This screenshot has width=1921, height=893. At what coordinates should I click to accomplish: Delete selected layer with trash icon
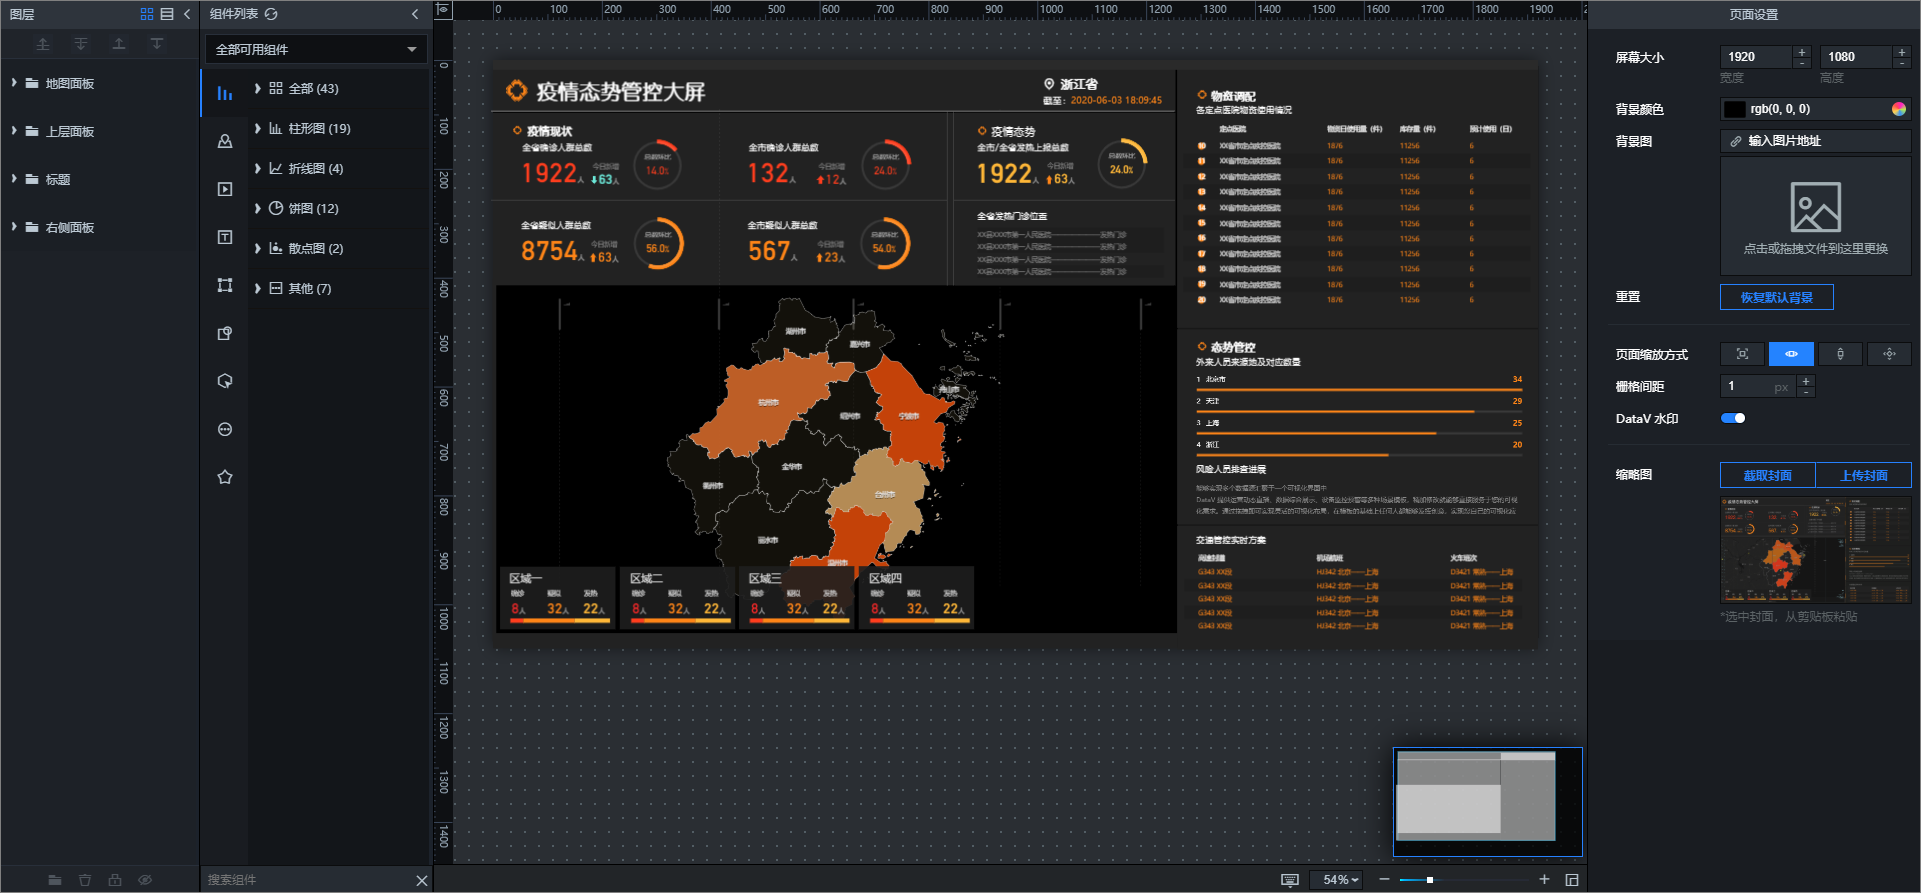coord(85,880)
